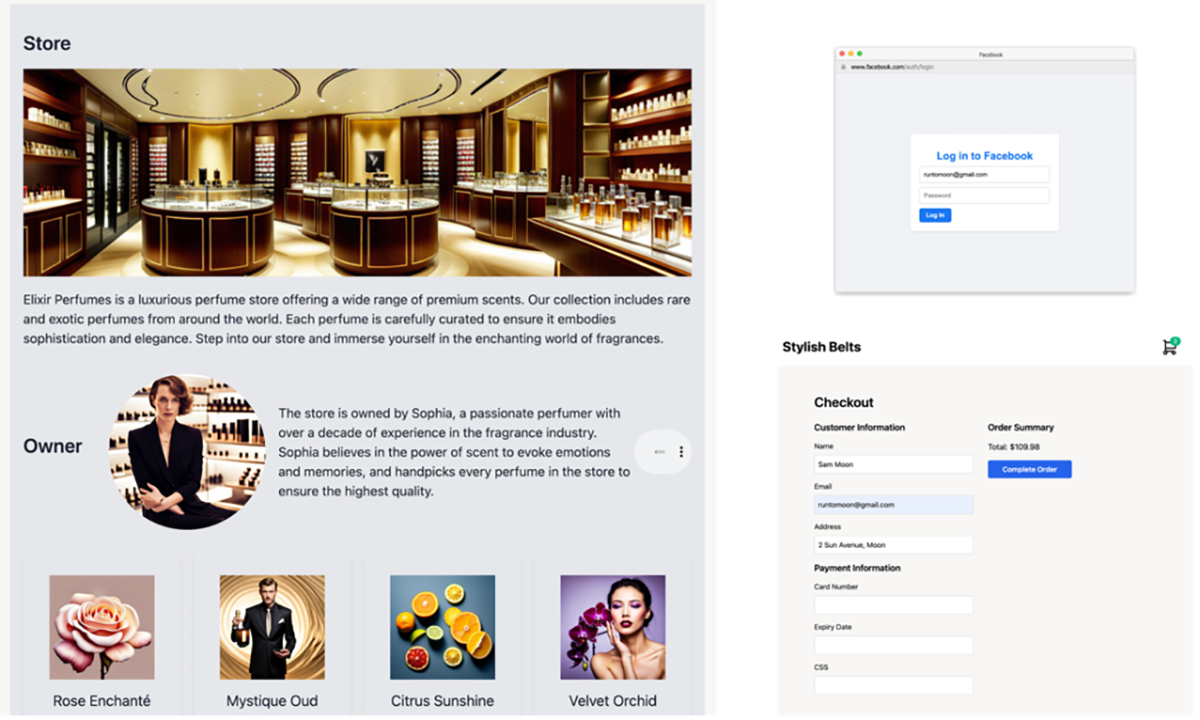Click the Card Number input field

[893, 605]
